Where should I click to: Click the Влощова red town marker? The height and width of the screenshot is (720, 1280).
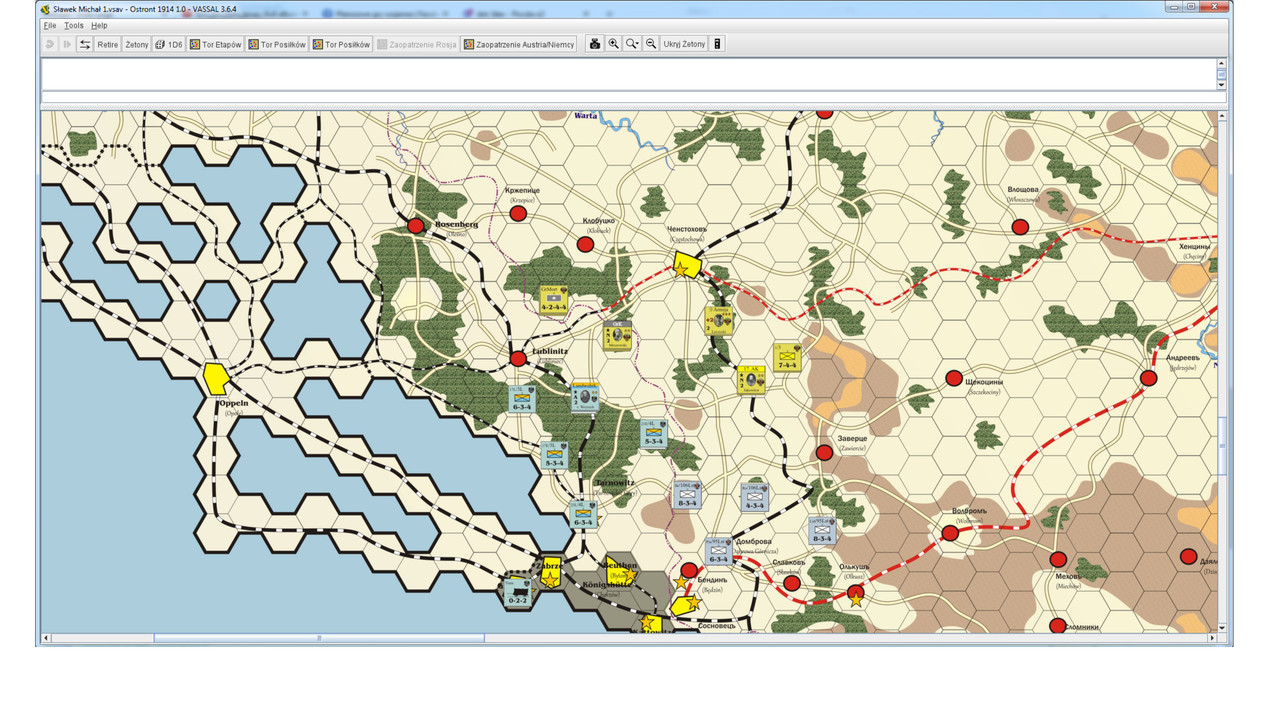tap(1020, 227)
